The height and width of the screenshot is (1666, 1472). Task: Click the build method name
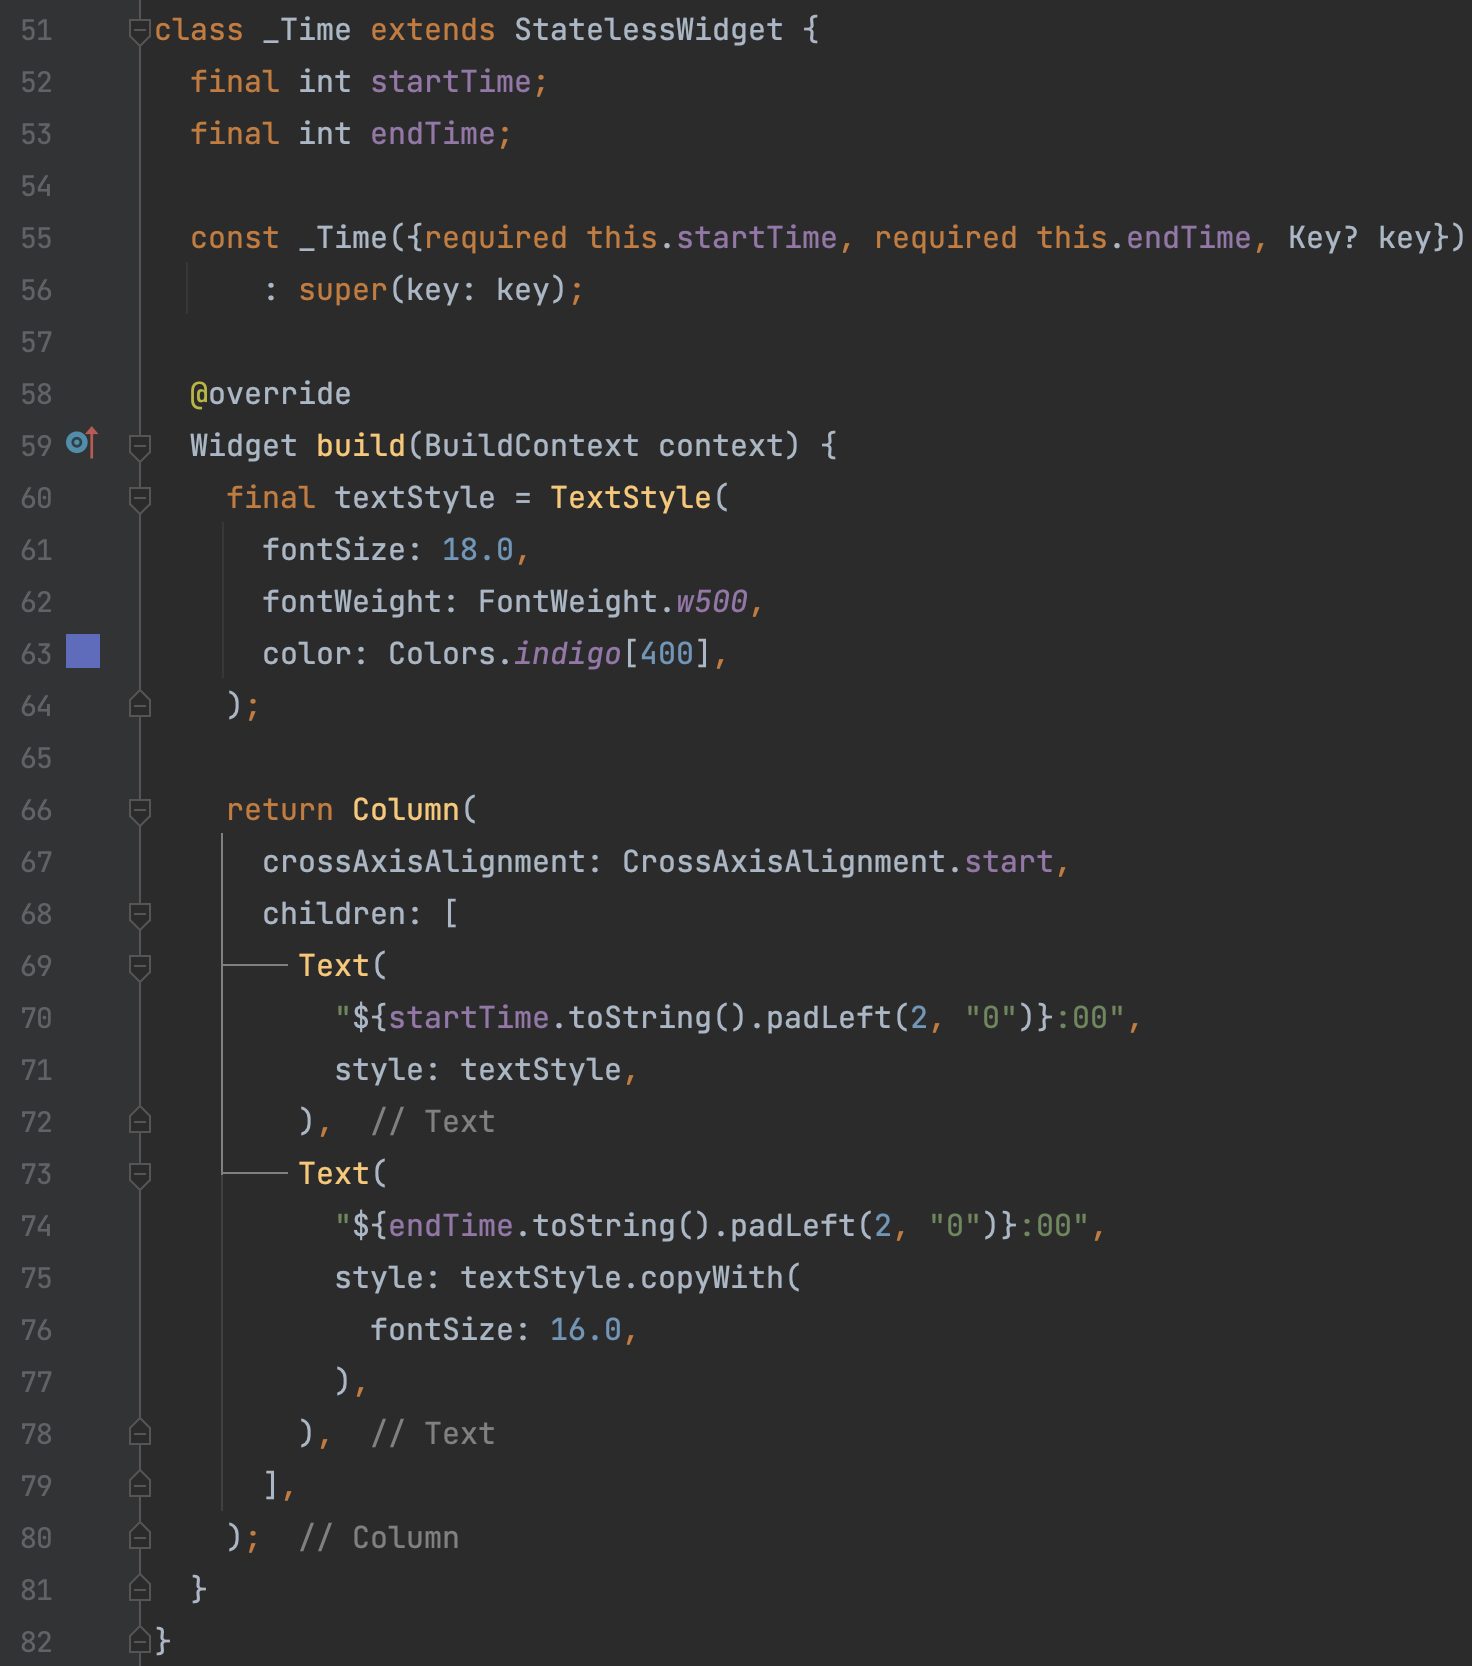361,446
